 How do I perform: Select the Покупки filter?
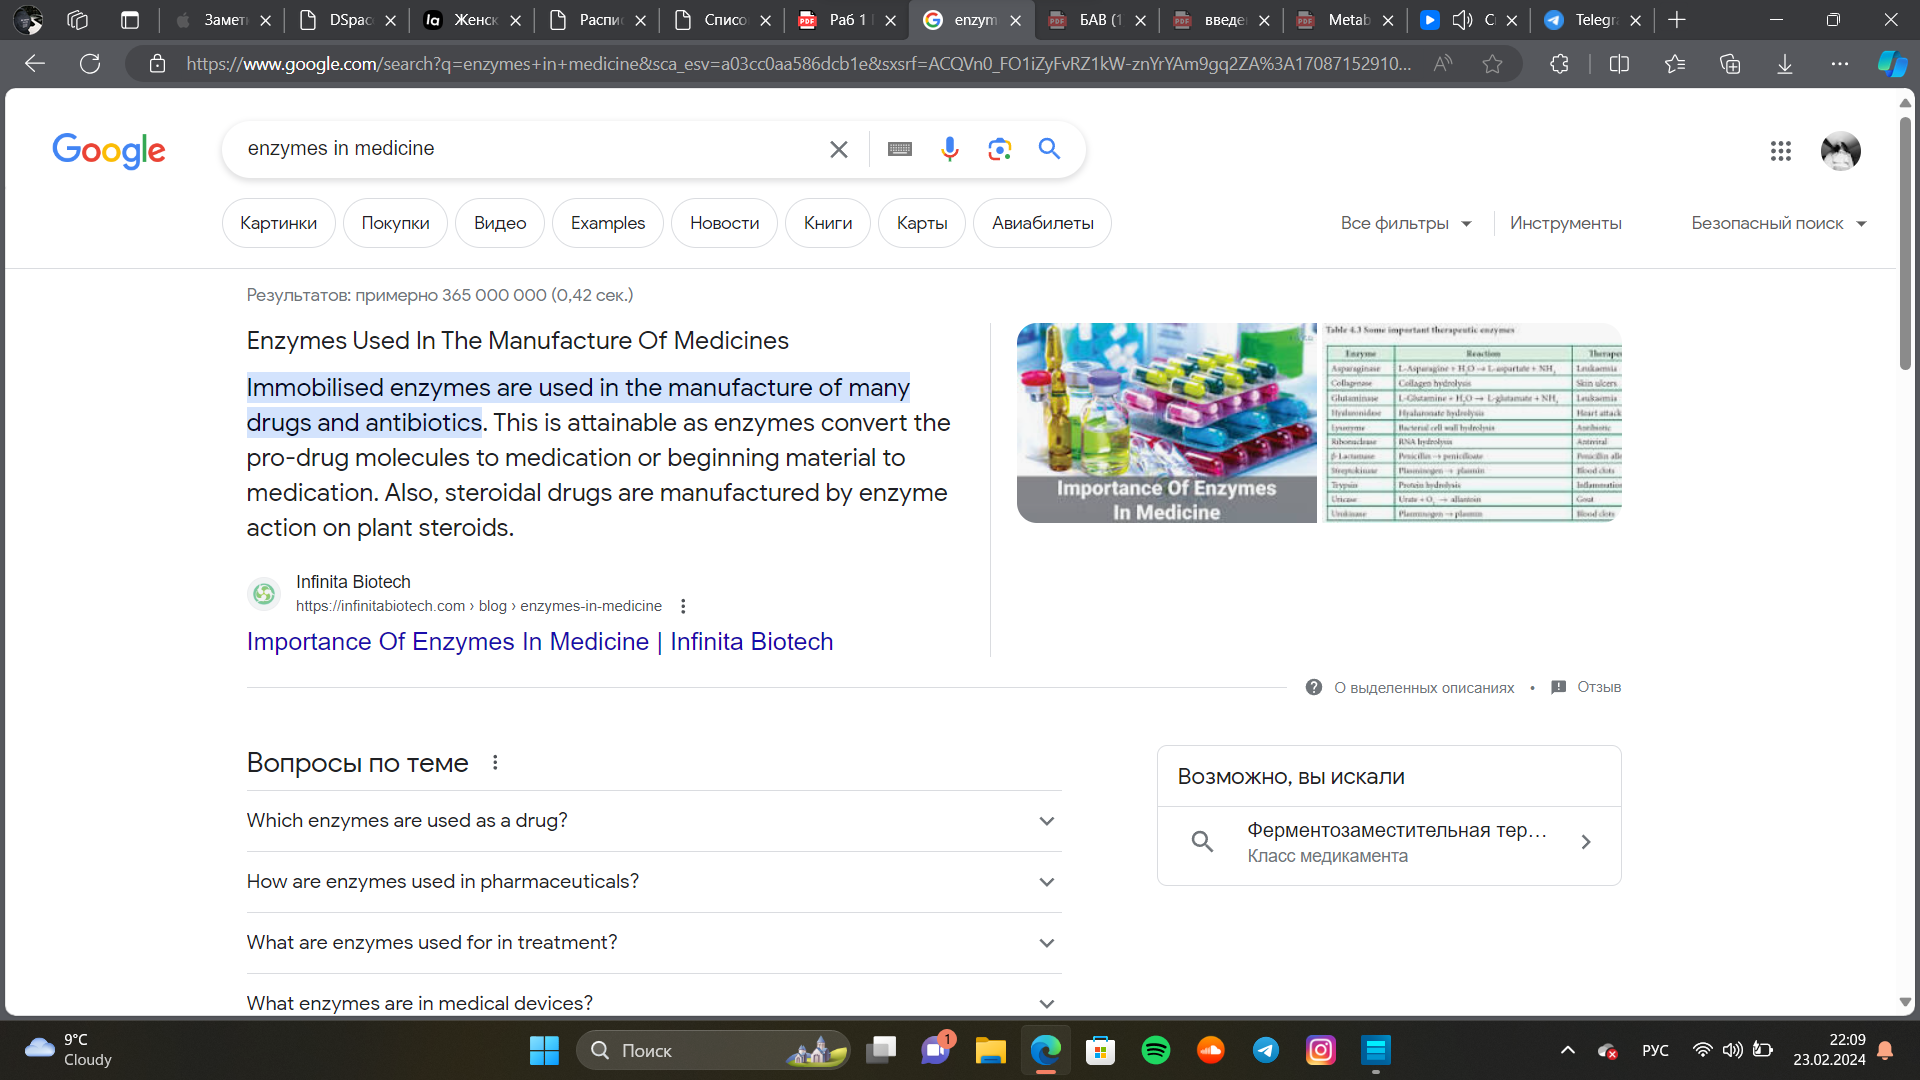point(396,223)
